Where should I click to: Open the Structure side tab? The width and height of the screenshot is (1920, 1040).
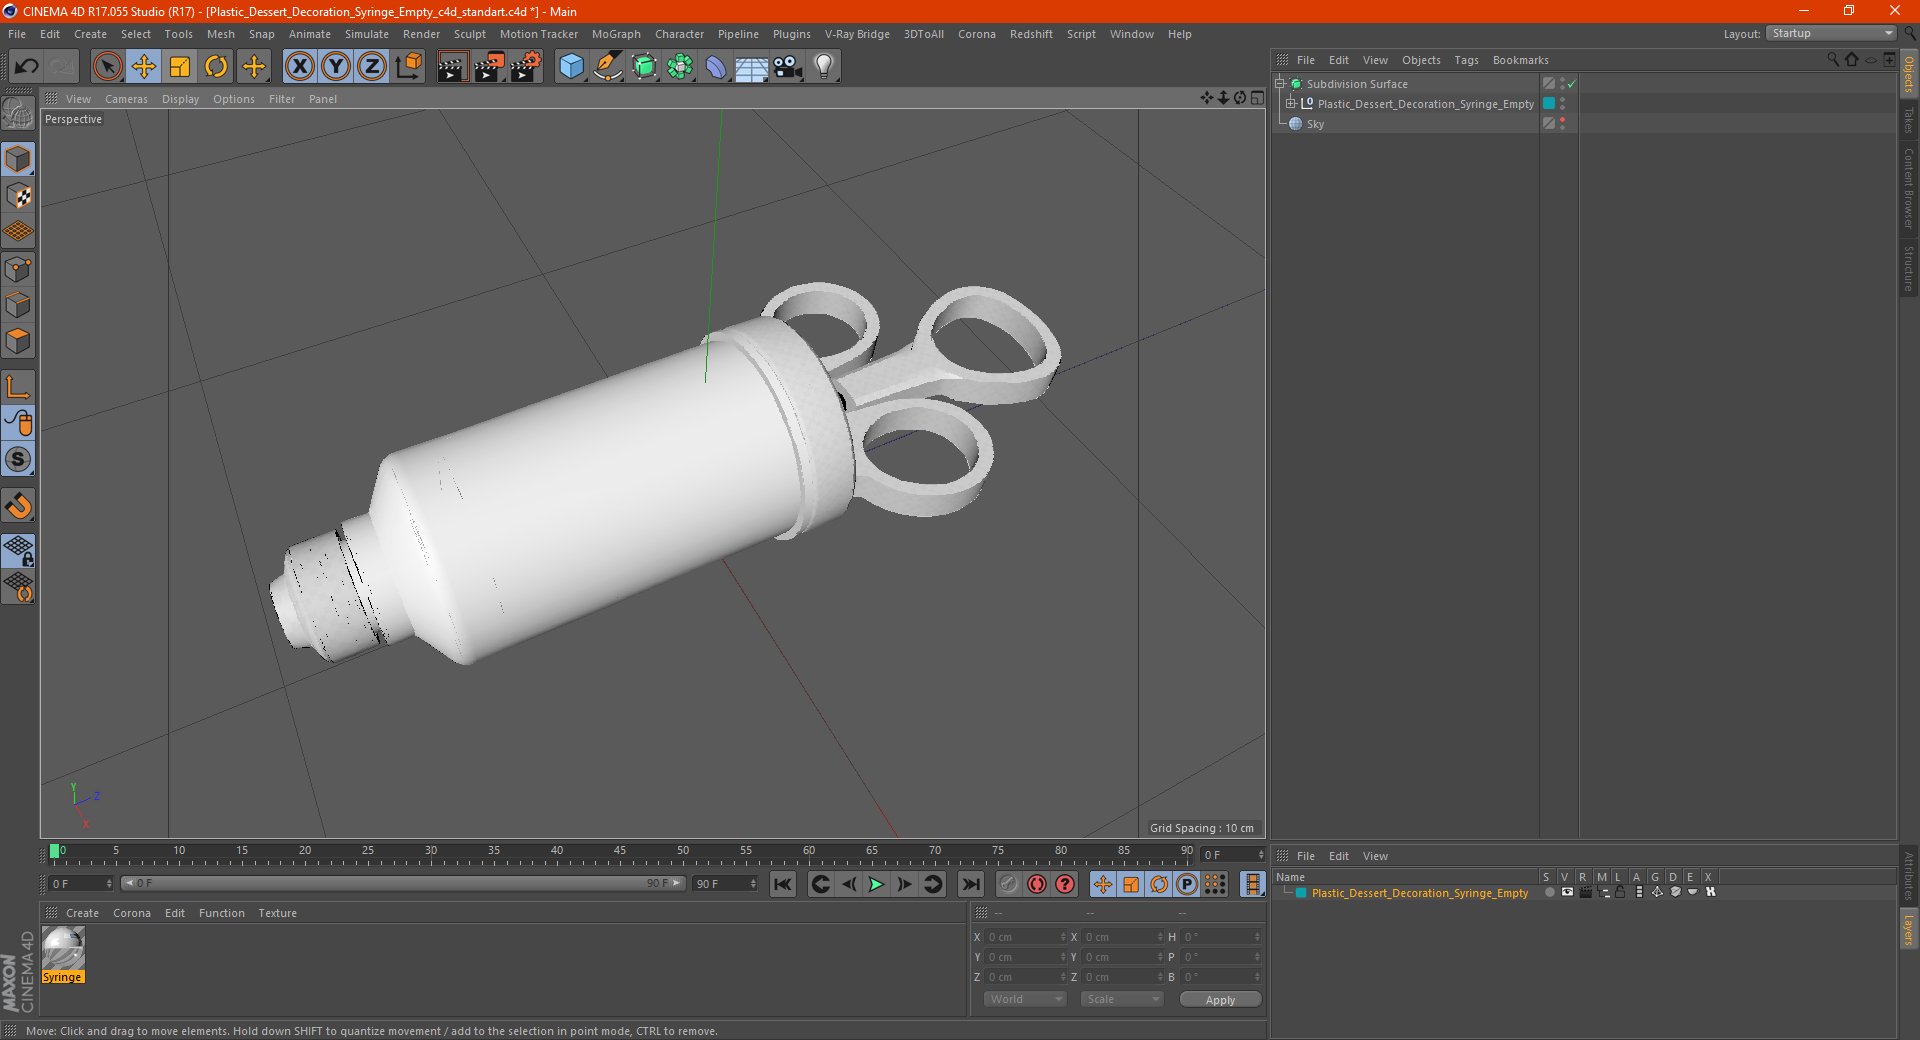click(1909, 268)
